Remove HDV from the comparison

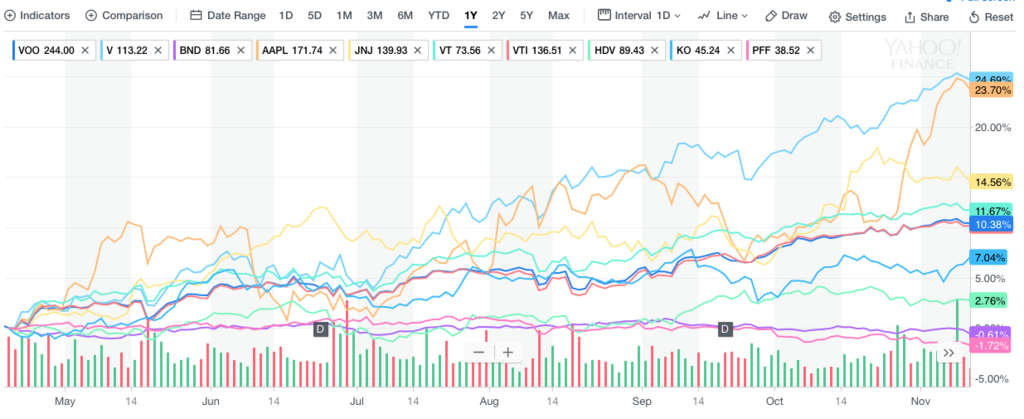[654, 50]
